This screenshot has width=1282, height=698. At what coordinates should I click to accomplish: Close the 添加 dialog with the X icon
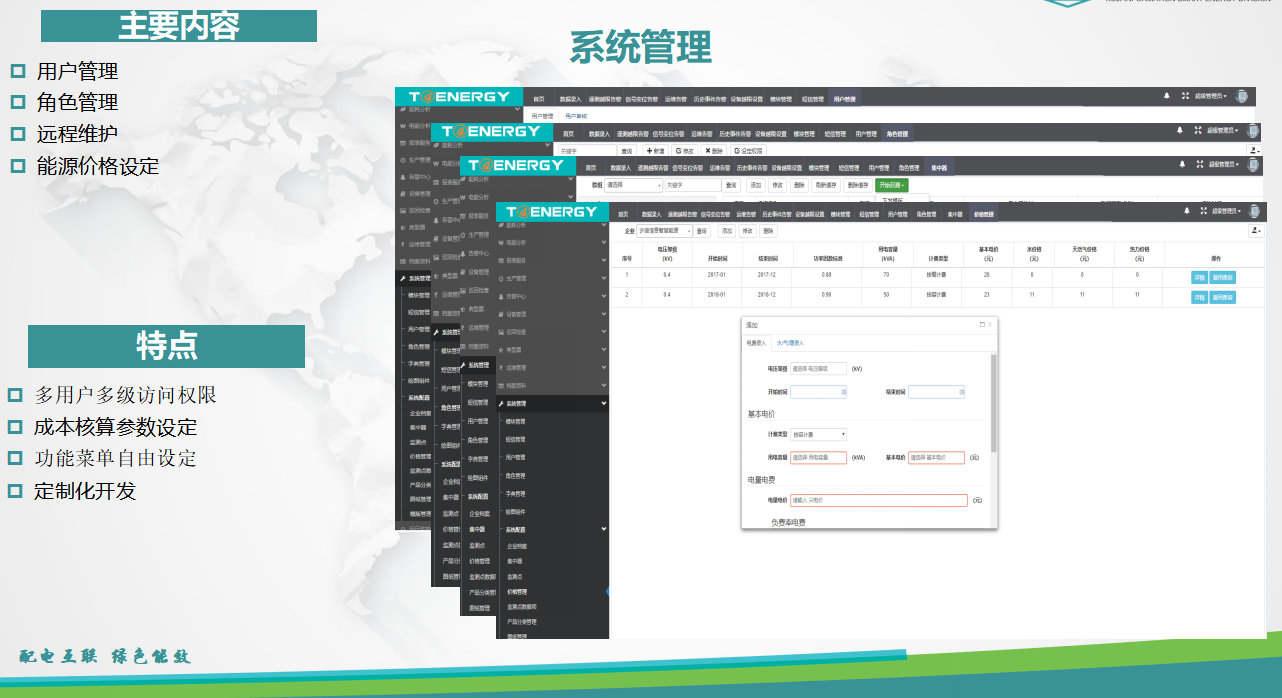click(990, 325)
